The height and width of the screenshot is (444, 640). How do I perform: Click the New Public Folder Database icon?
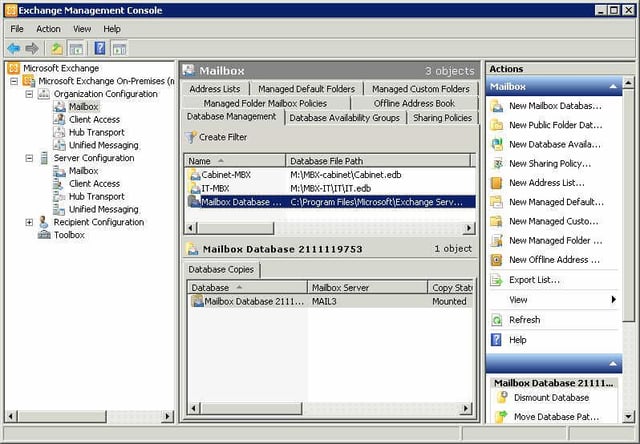(496, 125)
